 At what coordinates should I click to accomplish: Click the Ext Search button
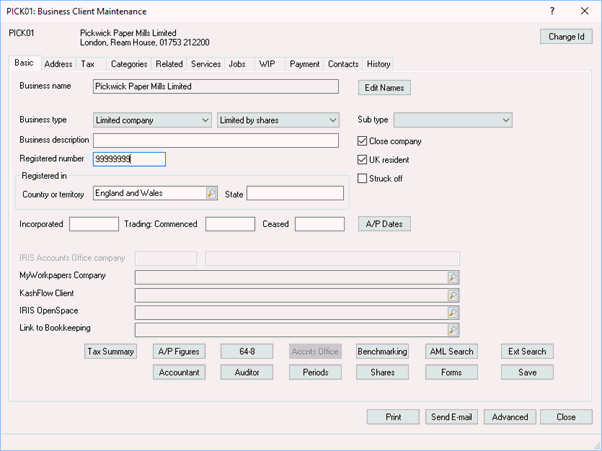(x=527, y=351)
